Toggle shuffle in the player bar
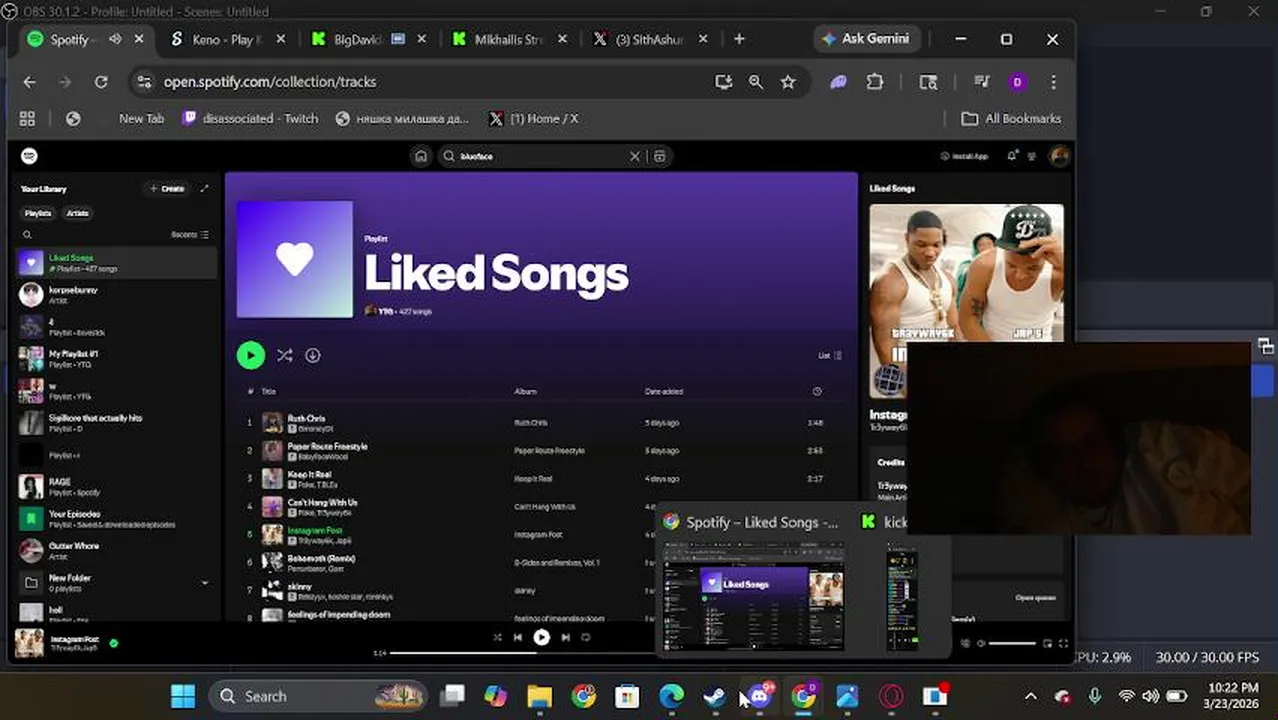The width and height of the screenshot is (1278, 720). point(497,637)
